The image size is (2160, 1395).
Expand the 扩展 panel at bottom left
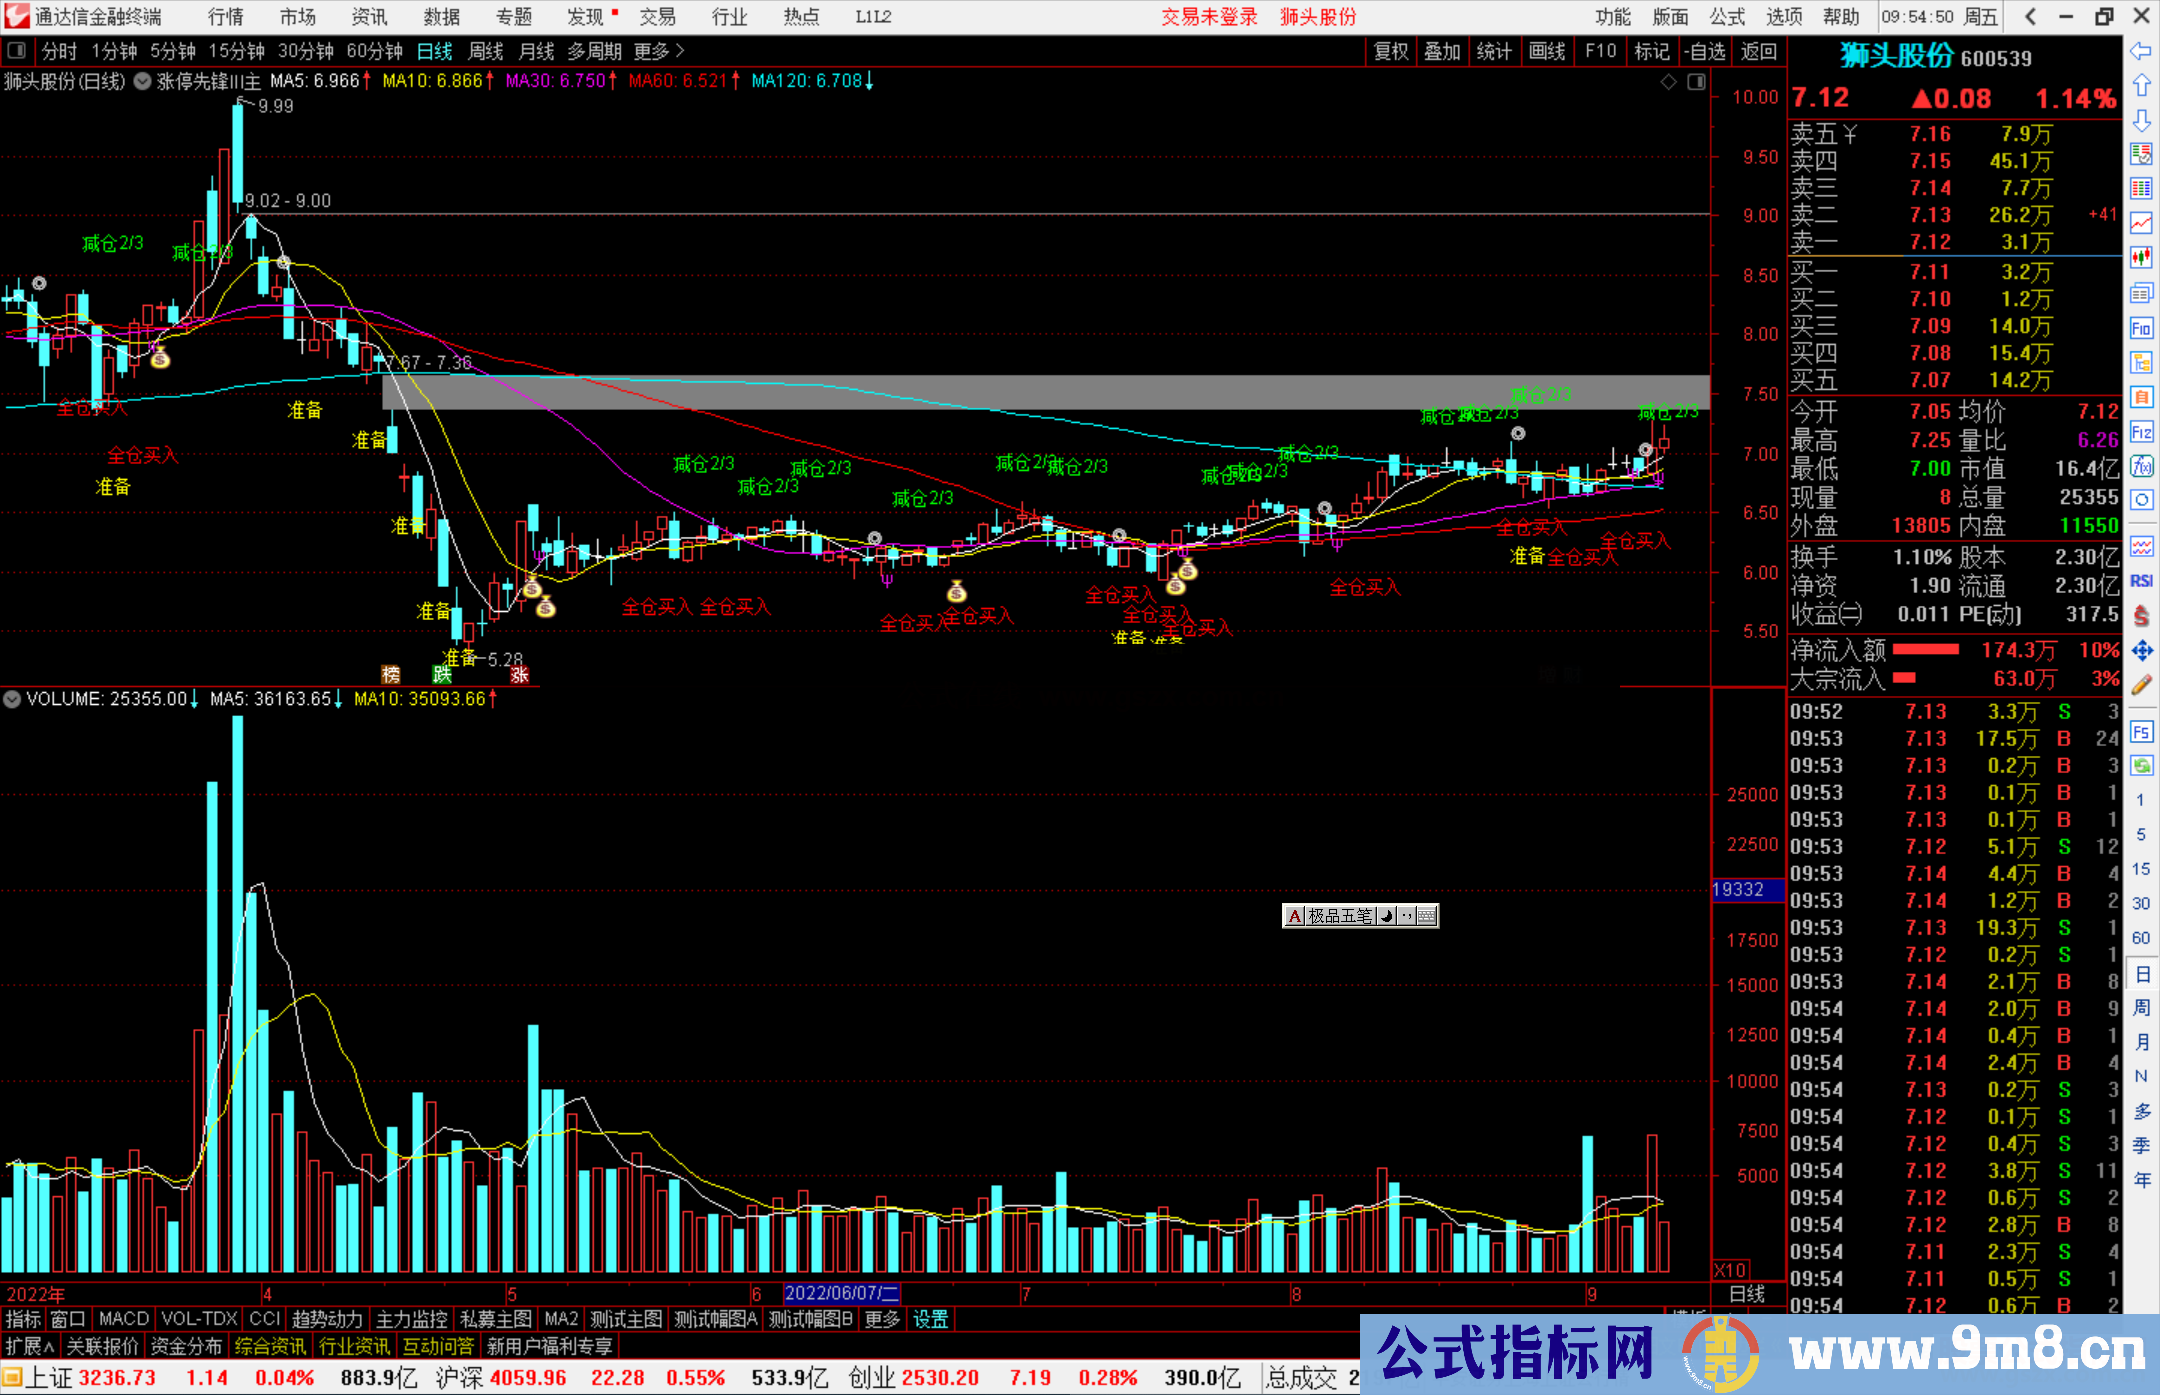[29, 1346]
